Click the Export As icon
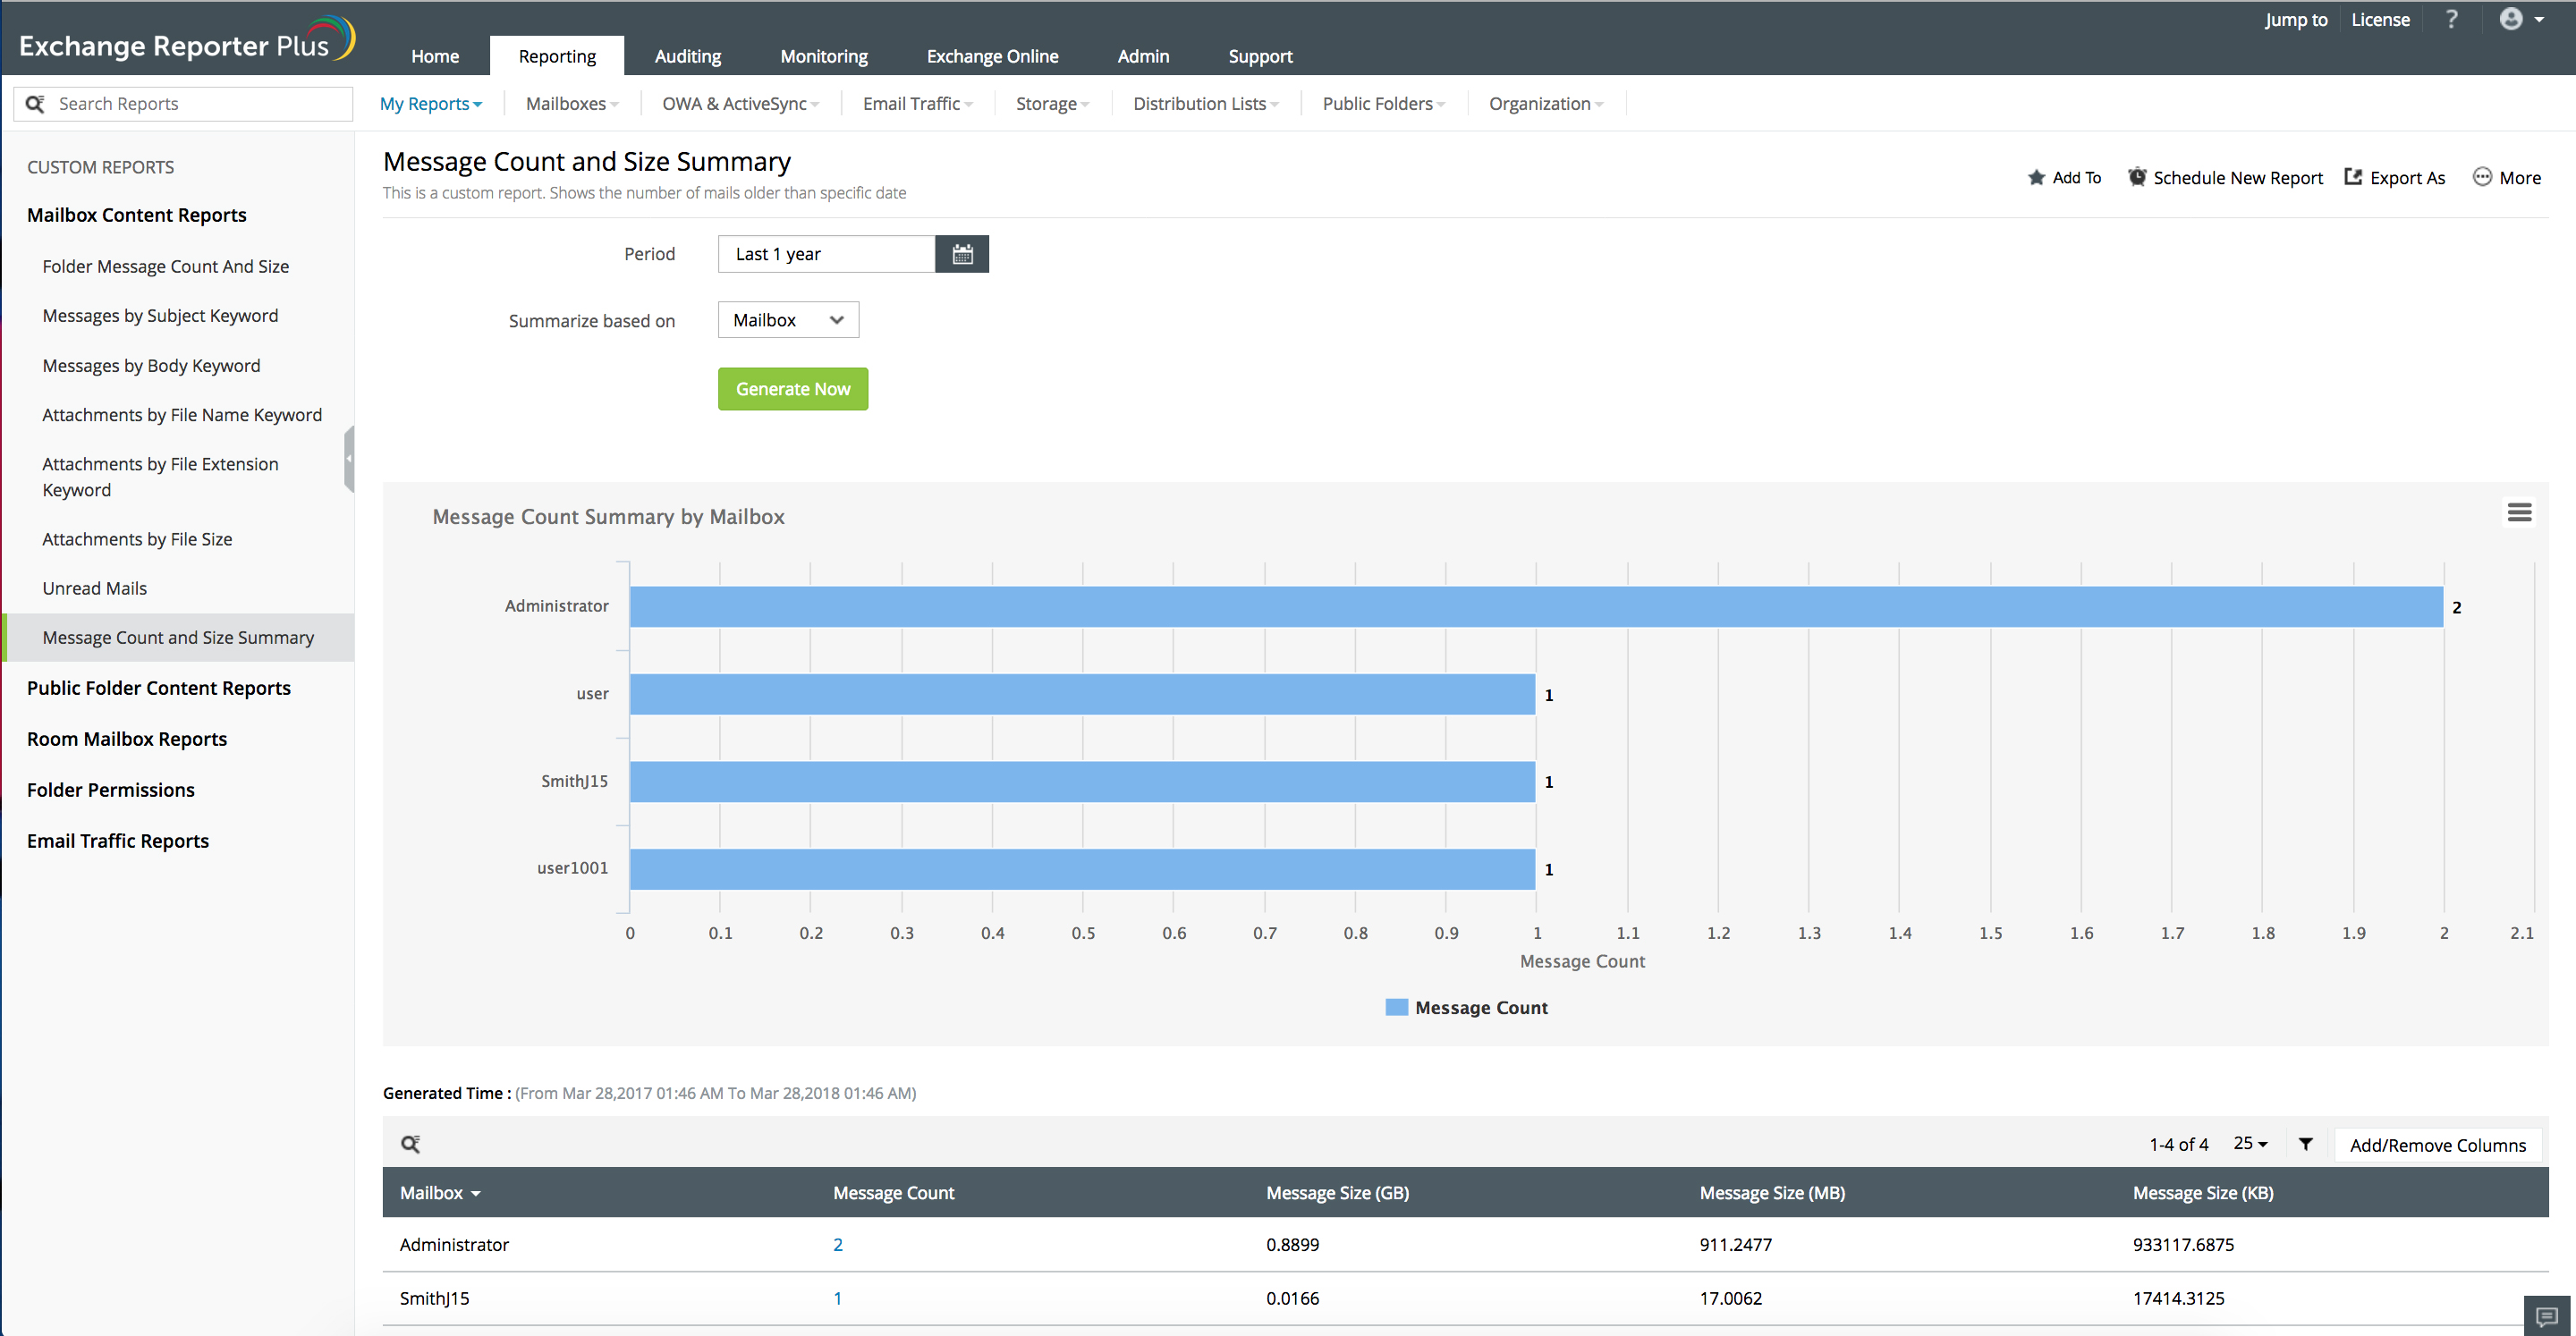The width and height of the screenshot is (2576, 1336). [2353, 177]
